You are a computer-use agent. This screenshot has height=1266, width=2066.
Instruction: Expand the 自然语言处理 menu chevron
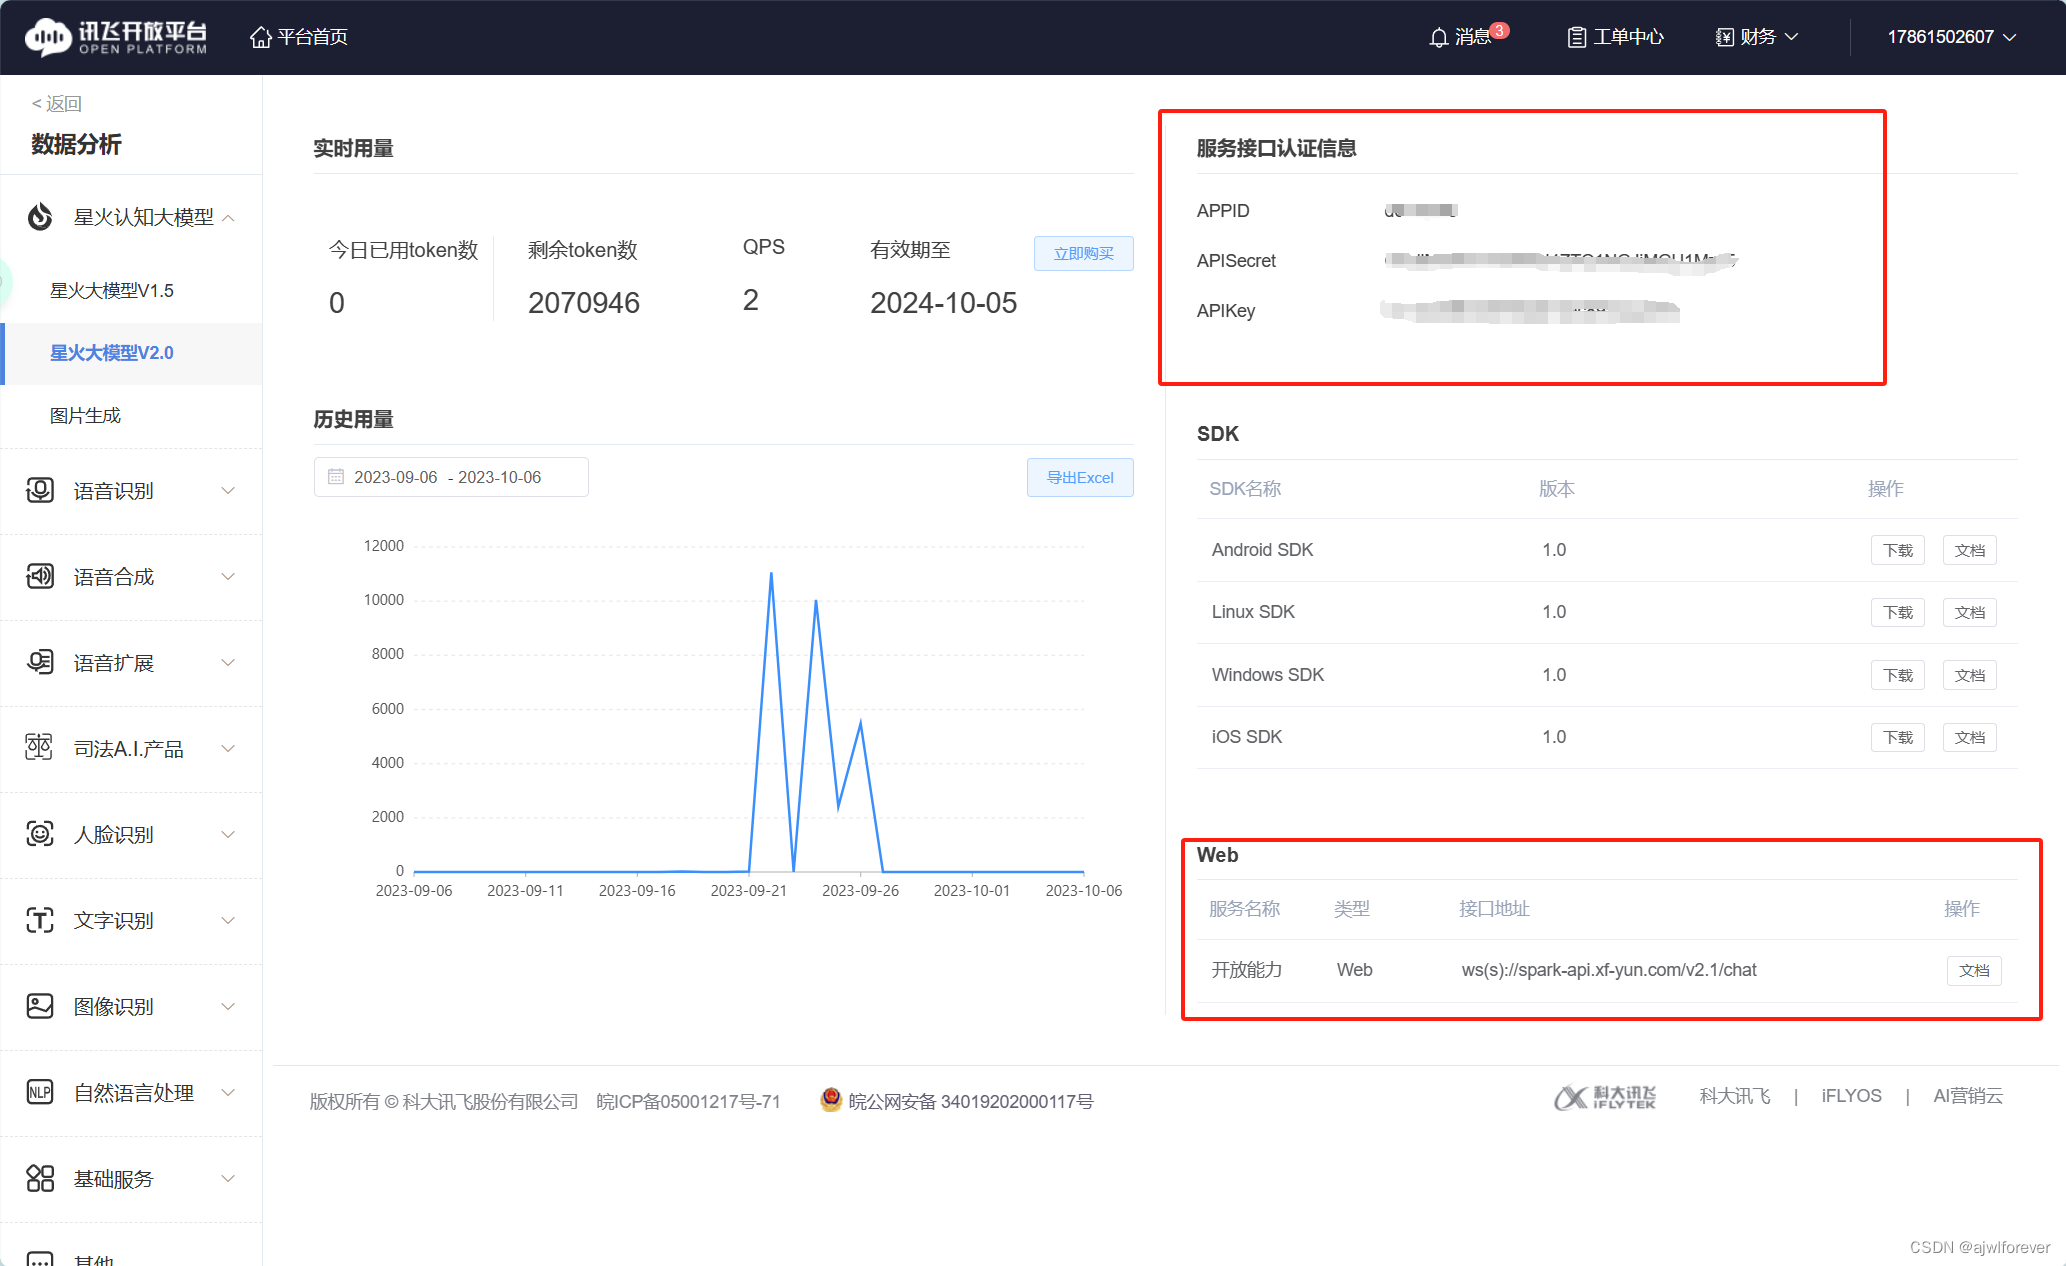[229, 1092]
